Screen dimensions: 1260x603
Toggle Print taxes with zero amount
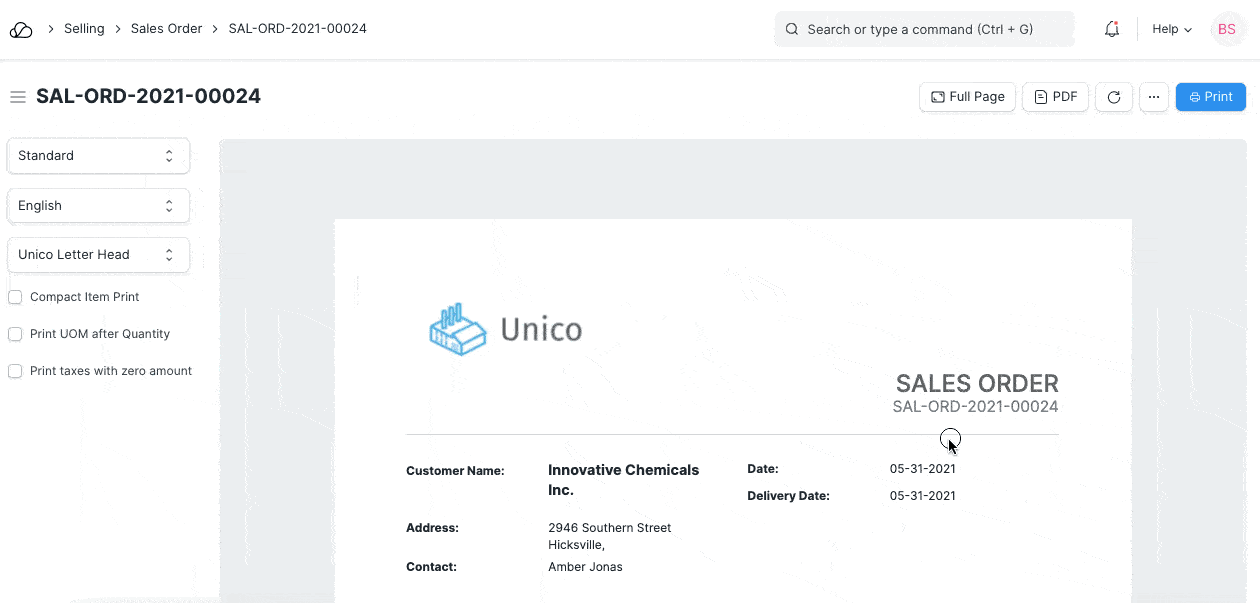(15, 371)
